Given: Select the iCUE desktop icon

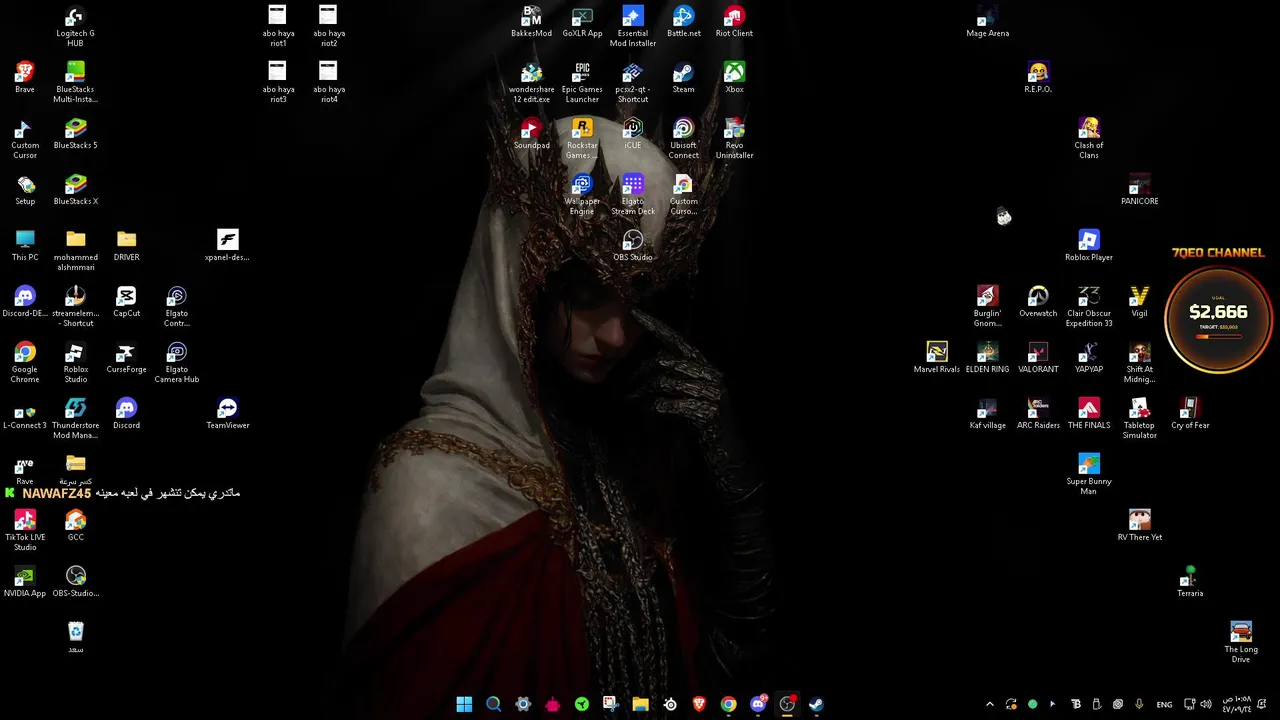Looking at the screenshot, I should [633, 134].
